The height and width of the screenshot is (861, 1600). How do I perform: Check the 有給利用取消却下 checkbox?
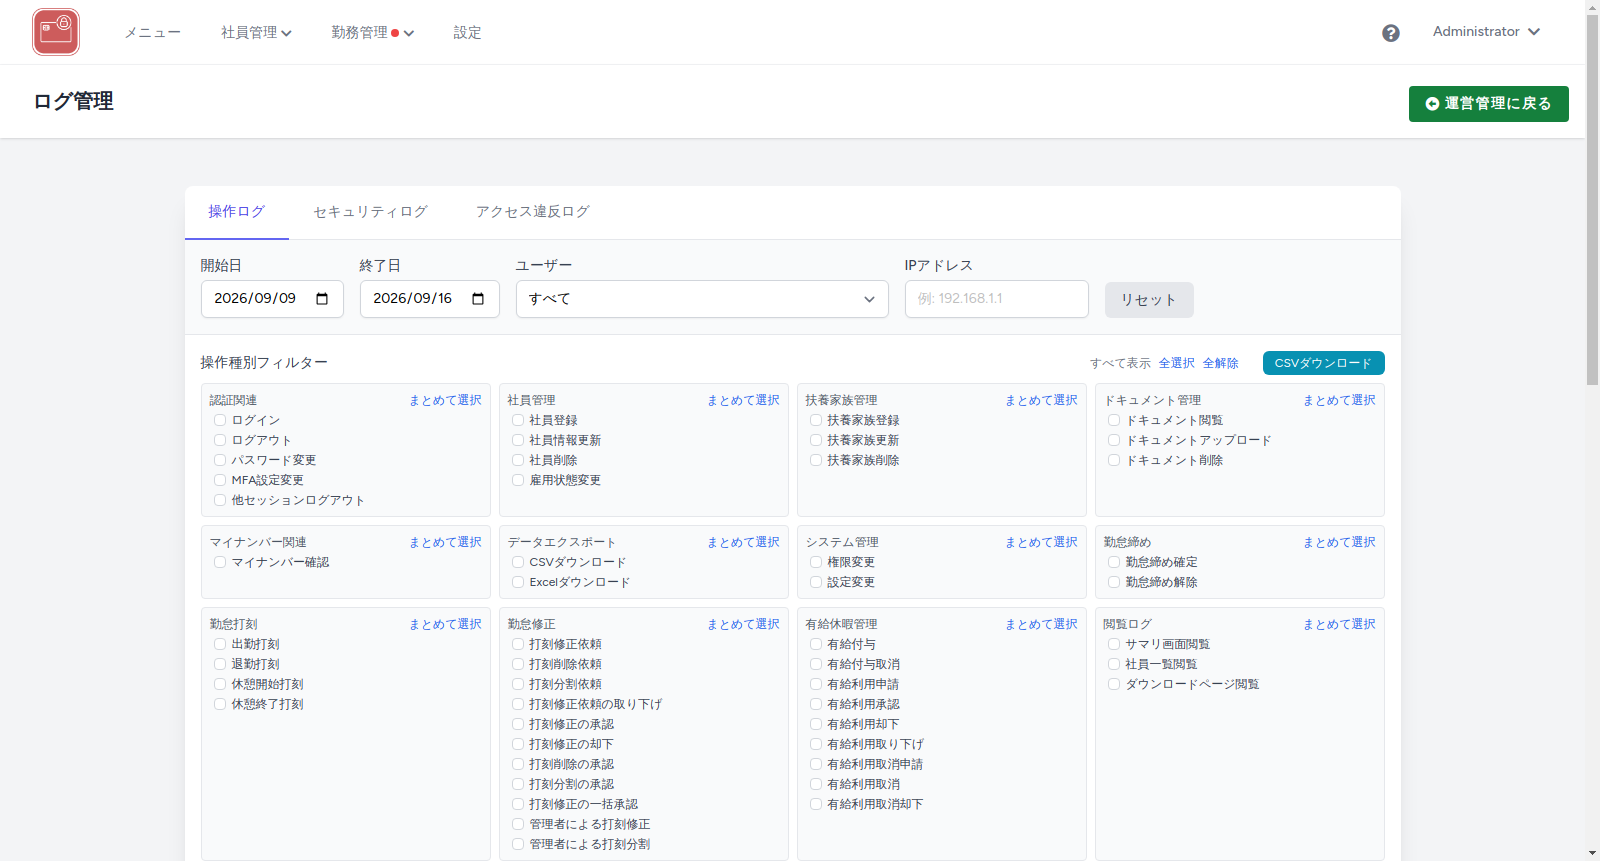tap(816, 804)
